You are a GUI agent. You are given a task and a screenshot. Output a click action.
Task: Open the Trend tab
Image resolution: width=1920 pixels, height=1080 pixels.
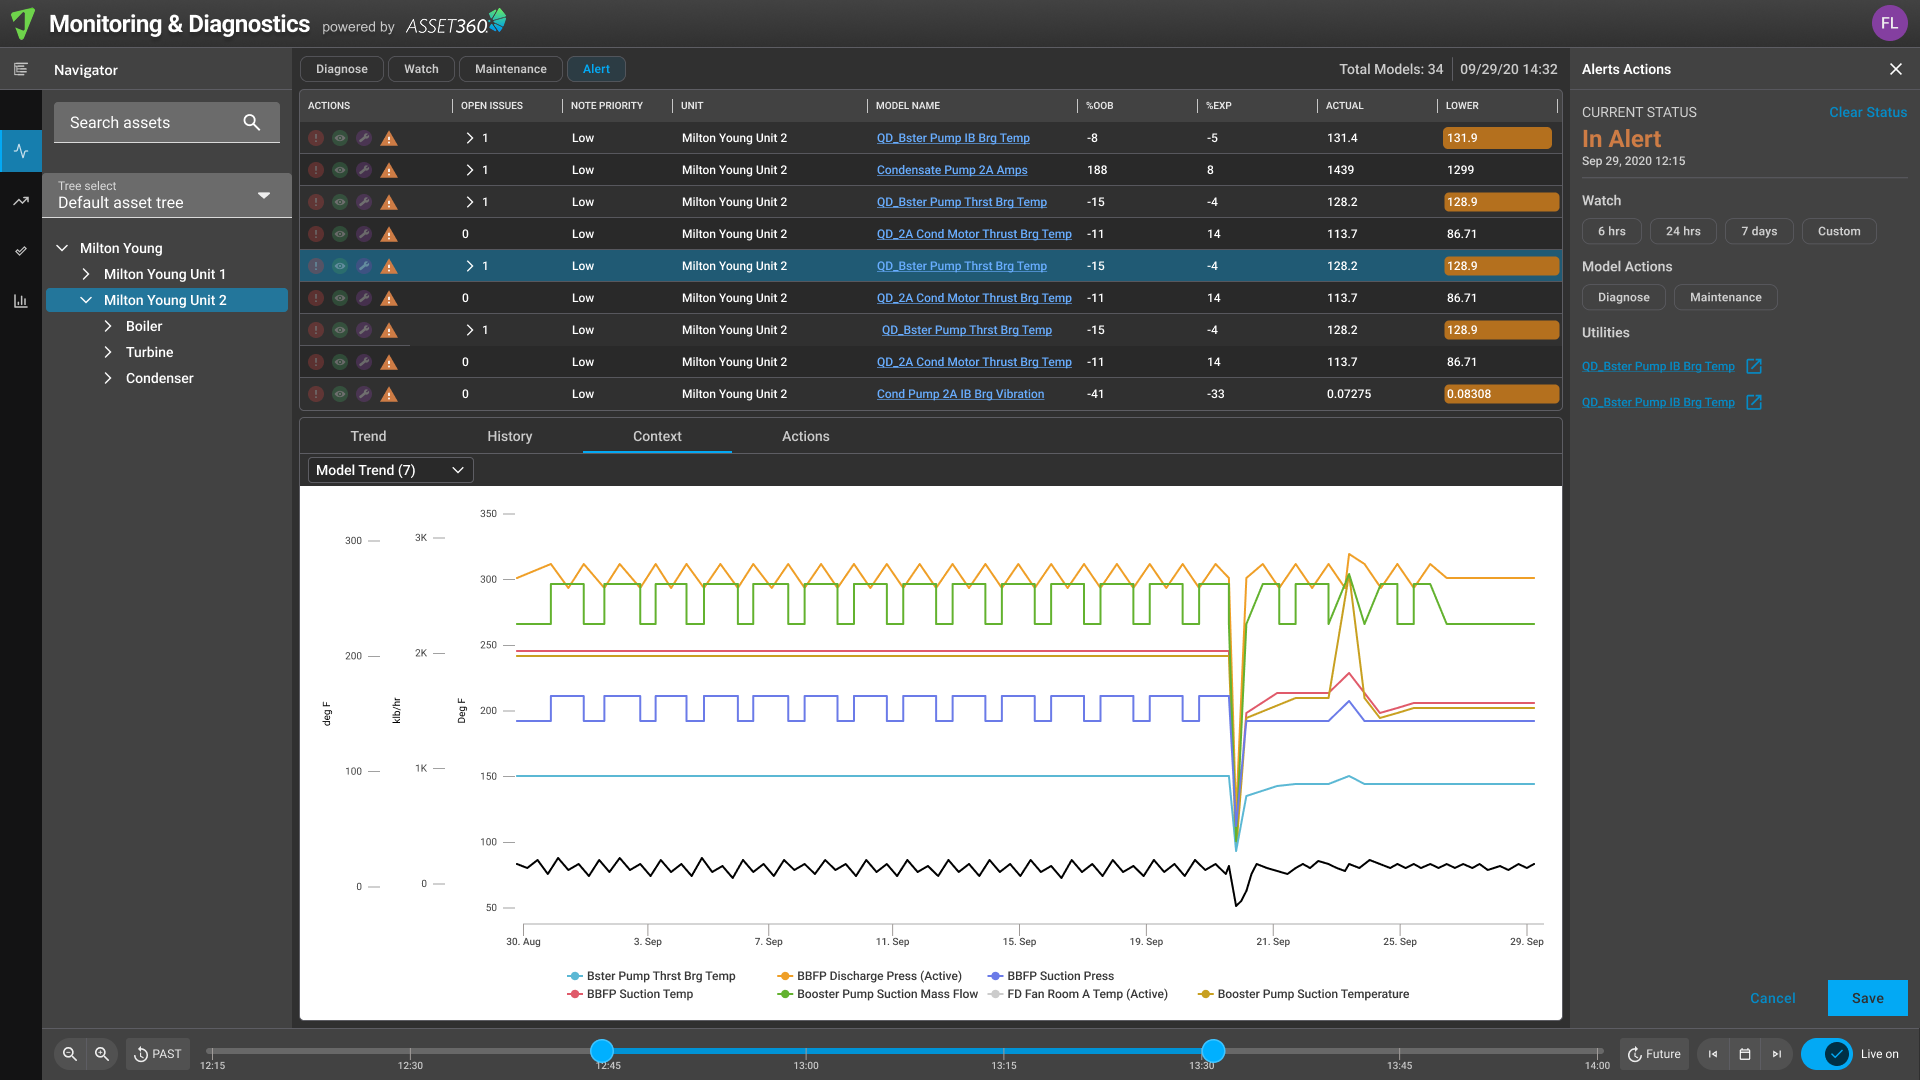tap(368, 436)
